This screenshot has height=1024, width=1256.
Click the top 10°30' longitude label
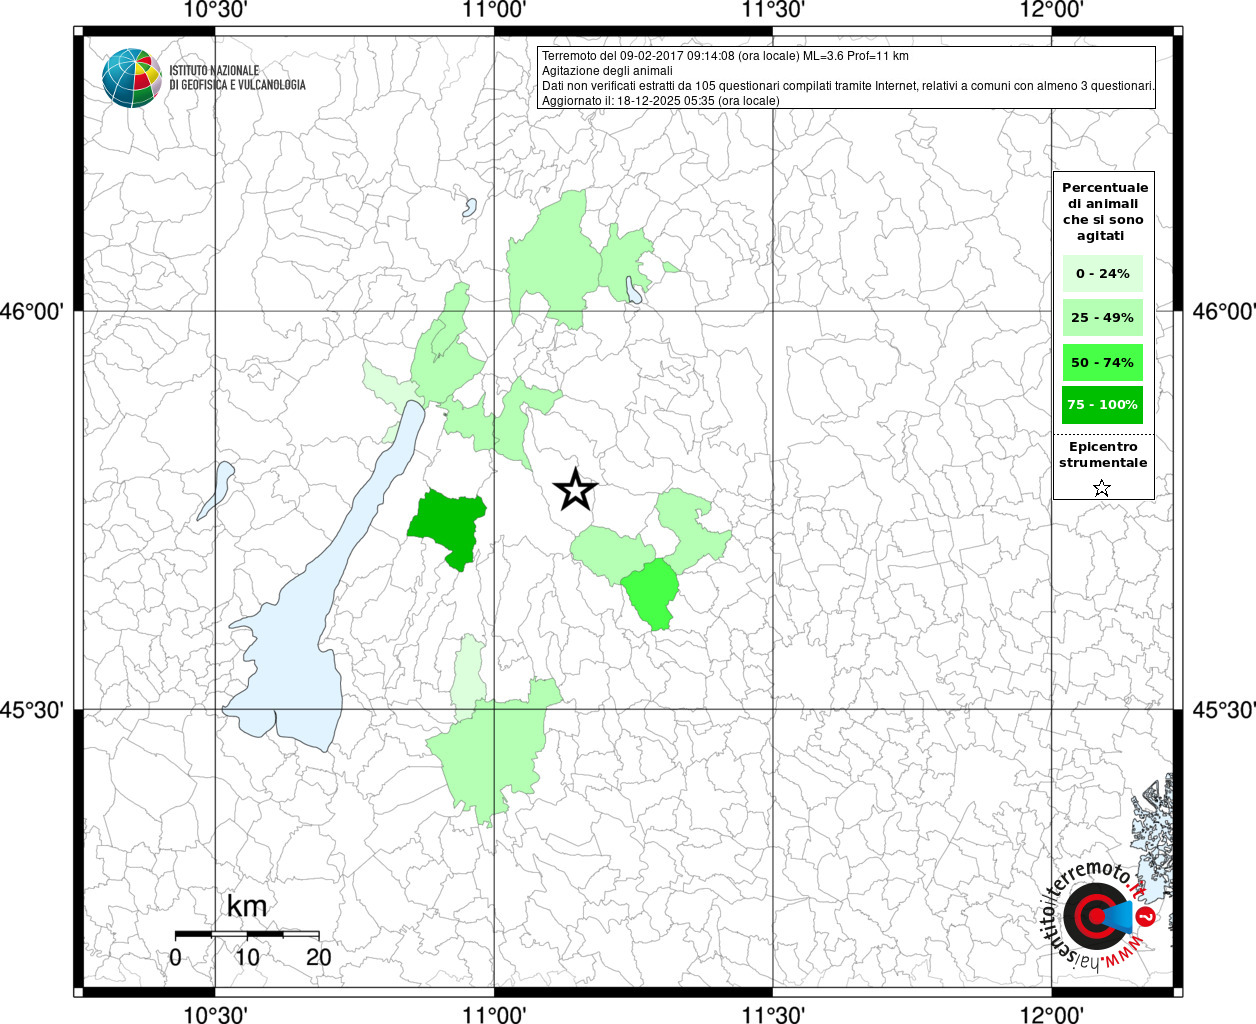[214, 11]
